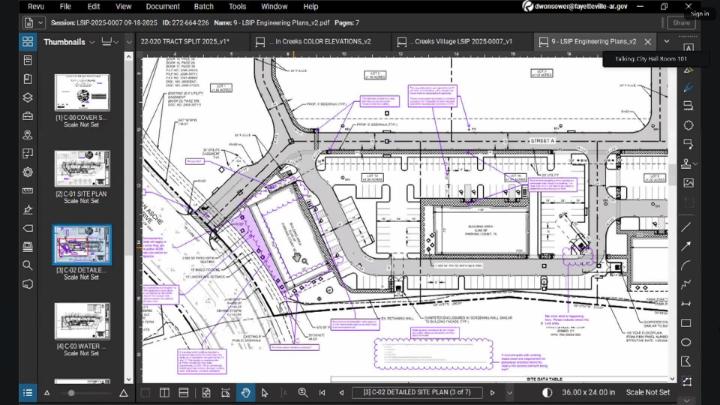Screen dimensions: 720x405
Task: Adjust the thumbnail size slider
Action: [72, 393]
